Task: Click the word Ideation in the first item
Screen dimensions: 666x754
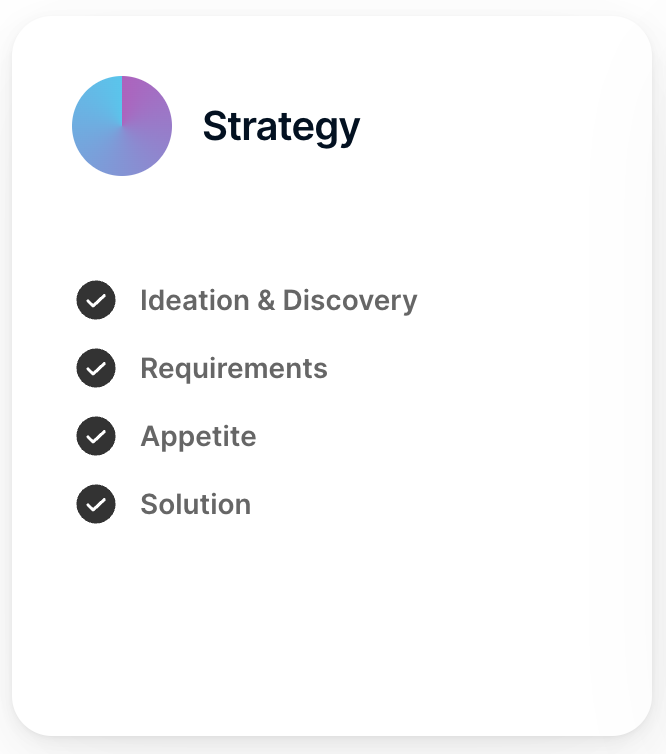Action: click(195, 301)
